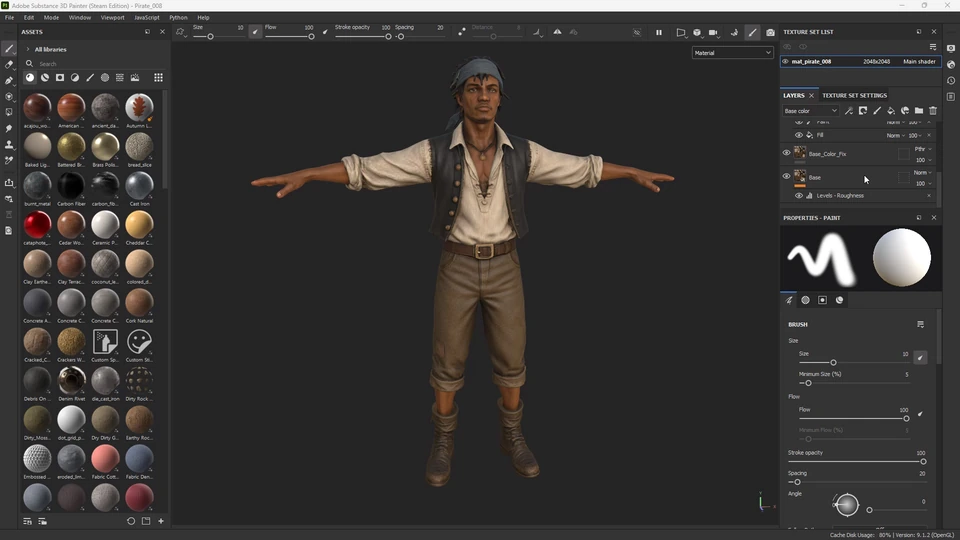Image resolution: width=960 pixels, height=540 pixels.
Task: Select the Clone stamp tool
Action: [x=9, y=144]
